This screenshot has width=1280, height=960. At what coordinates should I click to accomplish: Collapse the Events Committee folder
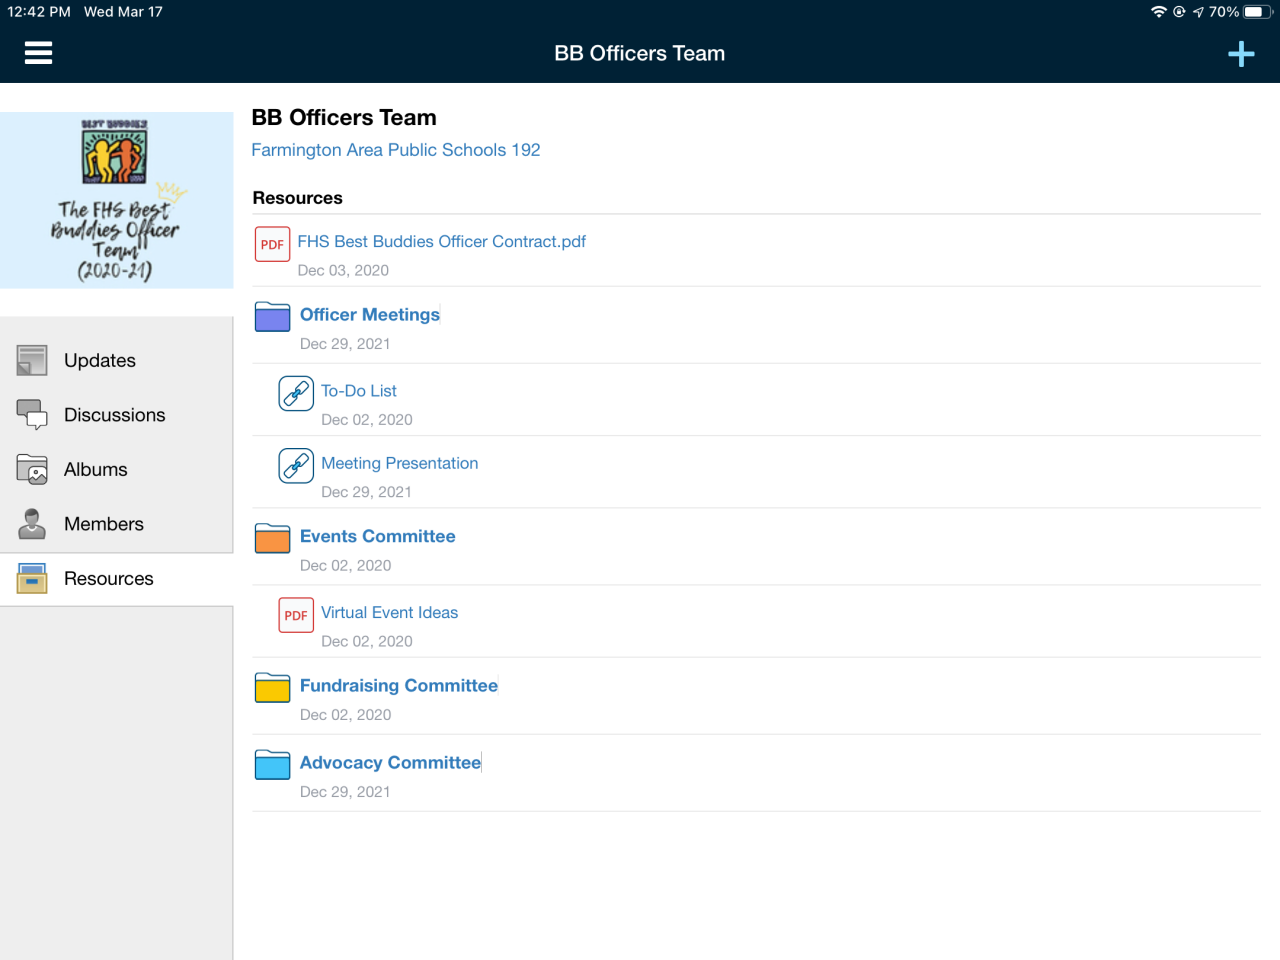point(377,537)
